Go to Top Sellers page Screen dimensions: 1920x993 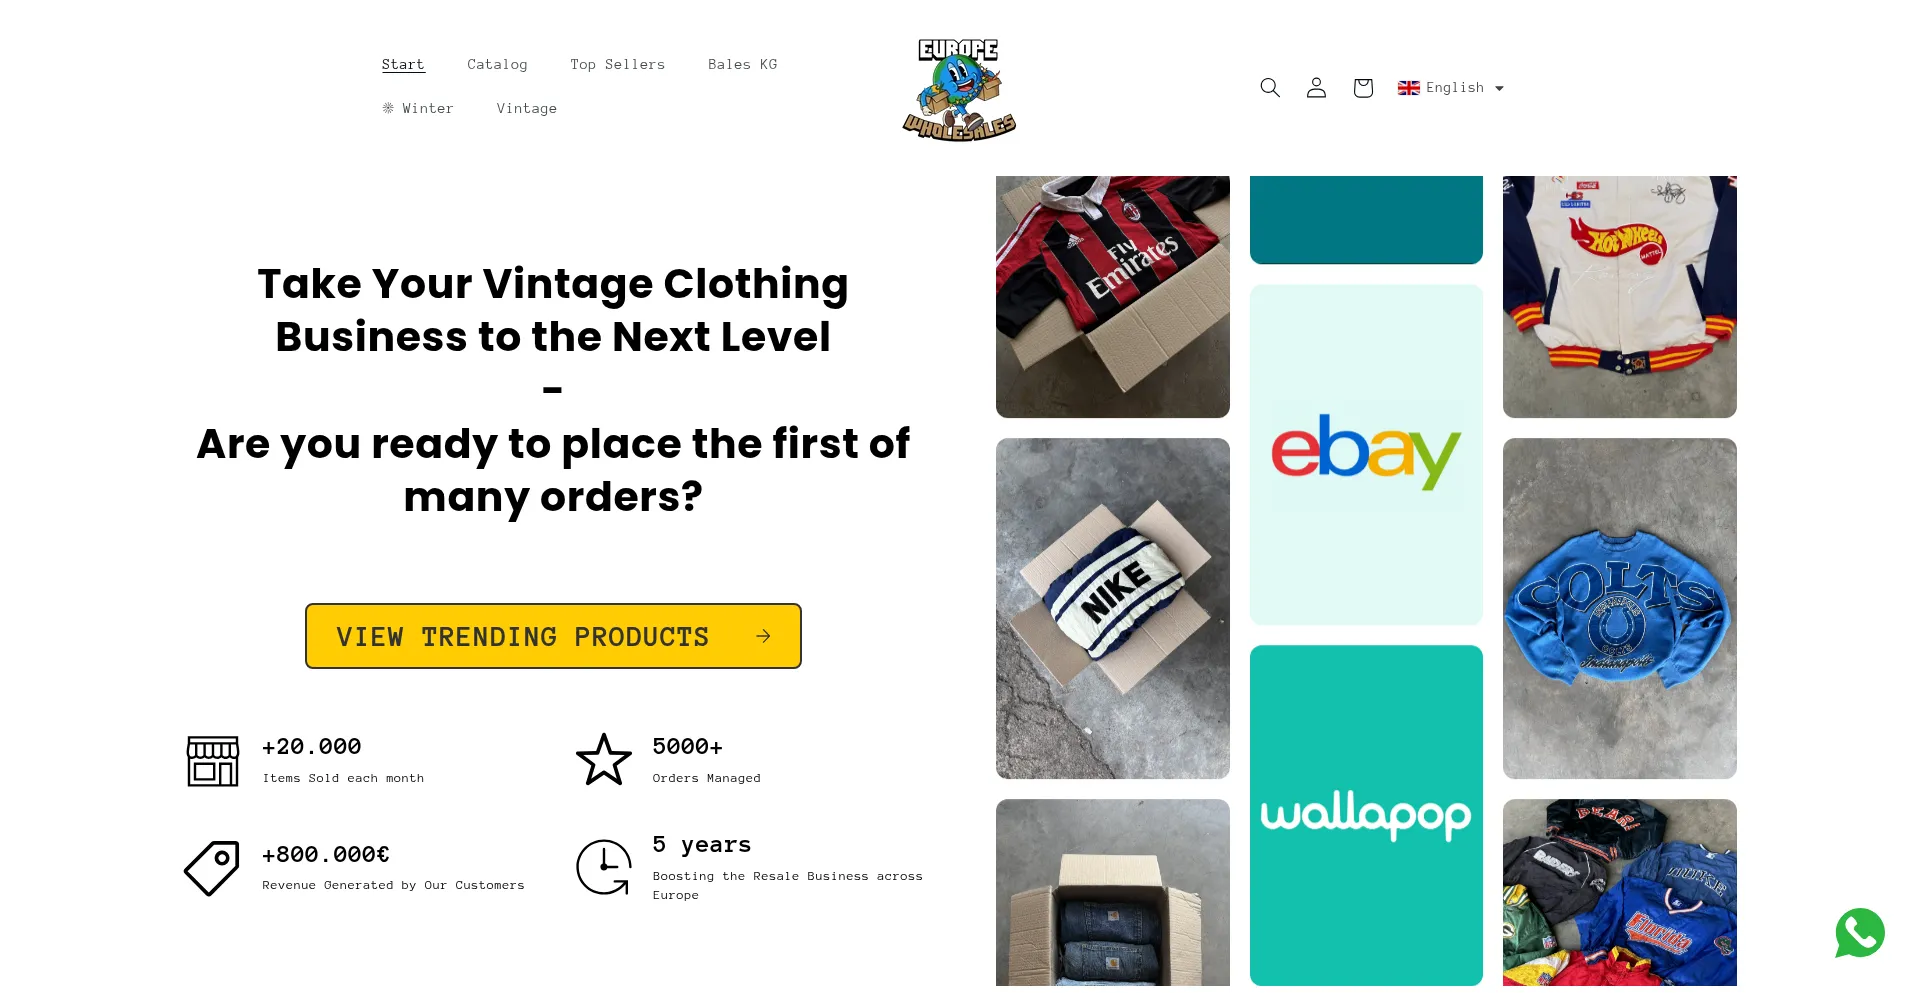(618, 64)
